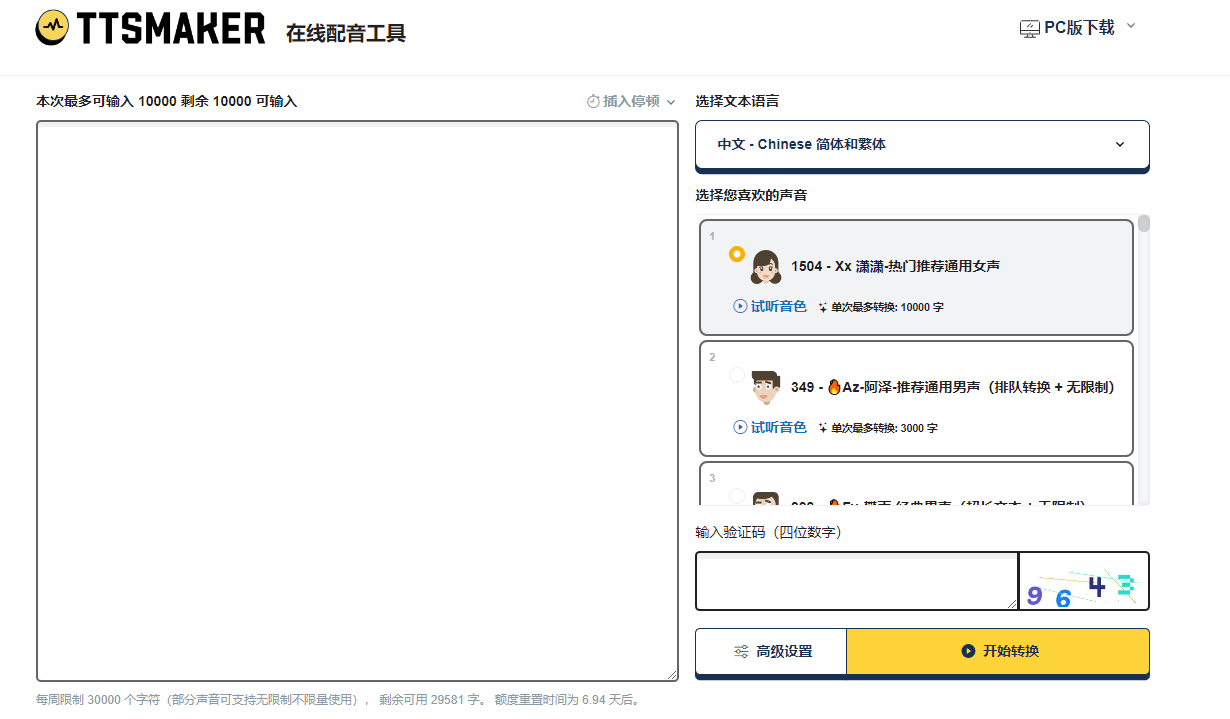Select the 349 阿泽 voice radio button

pyautogui.click(x=737, y=375)
